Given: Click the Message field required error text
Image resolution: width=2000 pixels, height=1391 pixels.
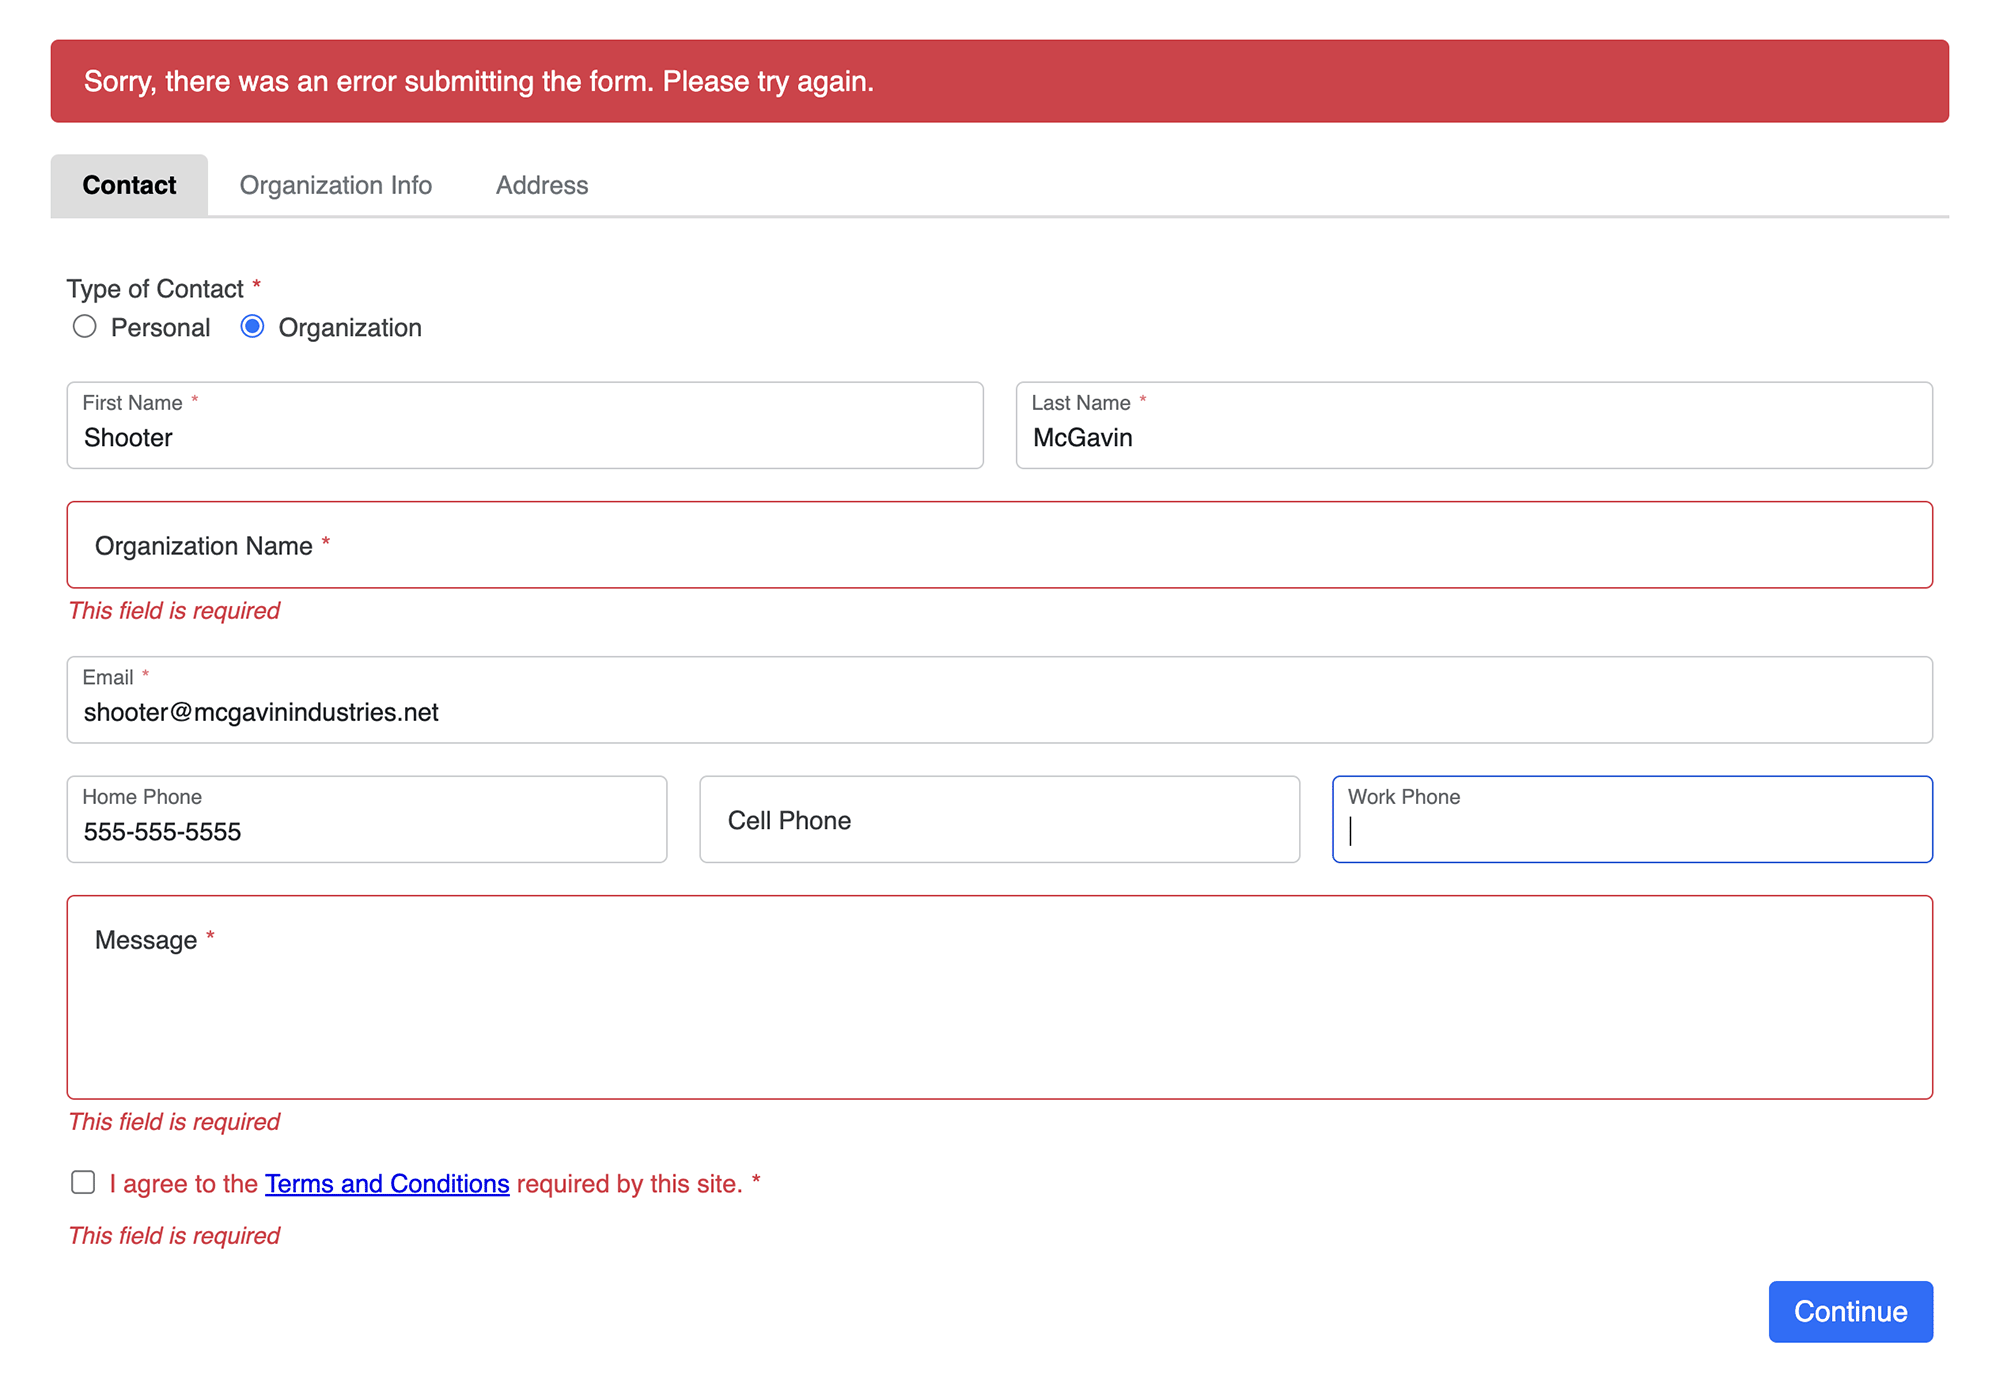Looking at the screenshot, I should [x=174, y=1122].
